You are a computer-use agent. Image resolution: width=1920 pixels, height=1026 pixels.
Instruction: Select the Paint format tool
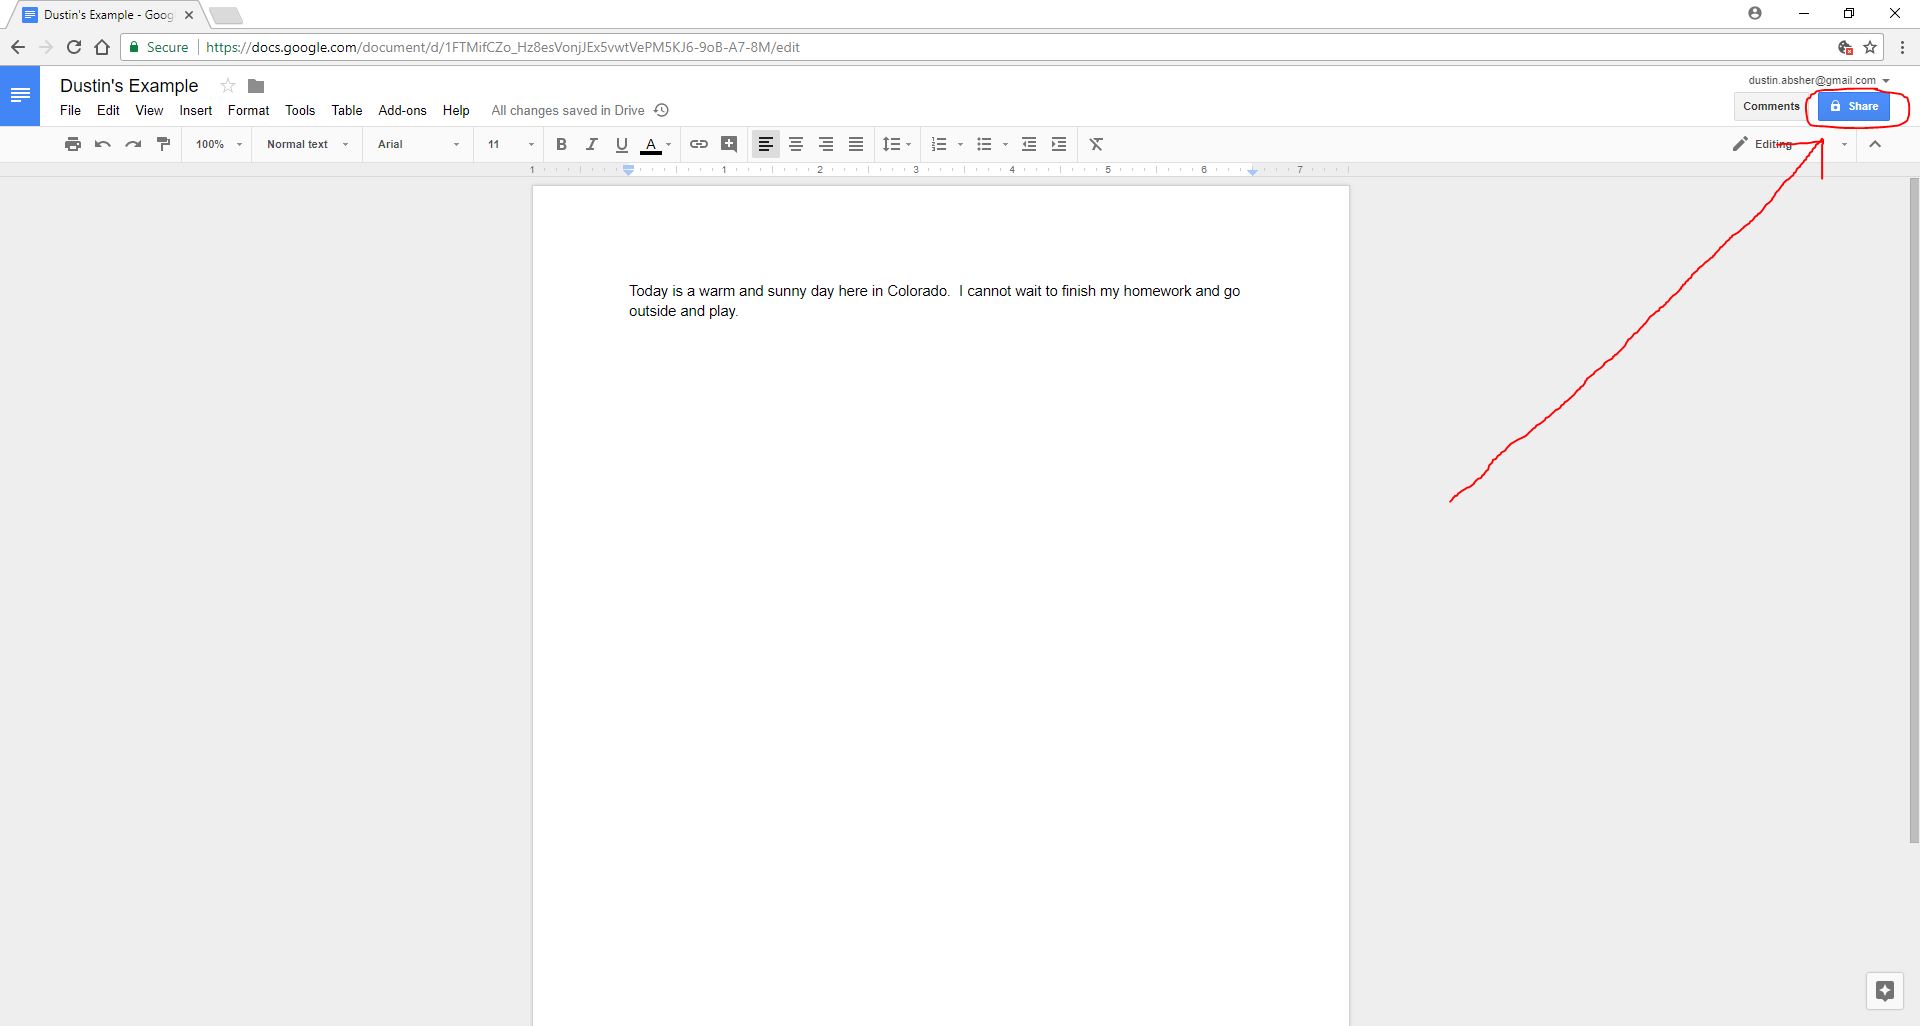click(x=163, y=144)
